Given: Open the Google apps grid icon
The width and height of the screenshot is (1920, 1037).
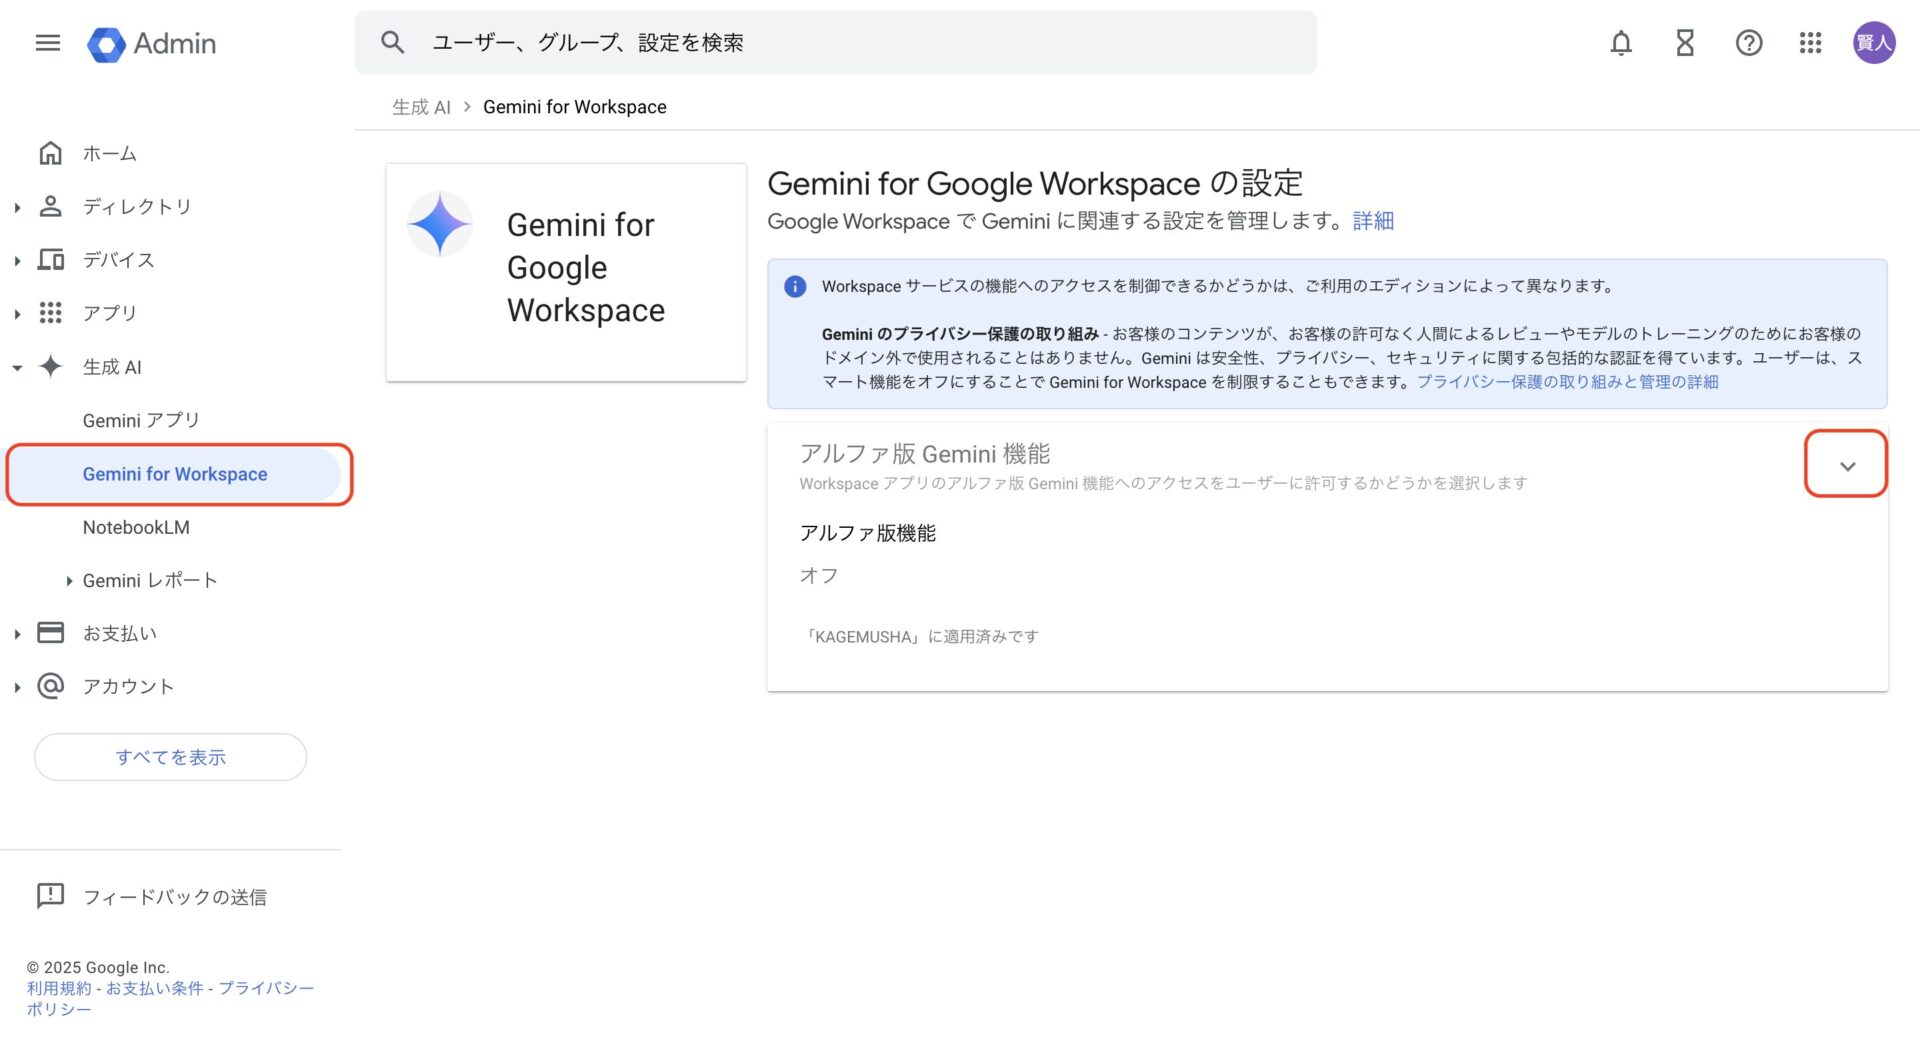Looking at the screenshot, I should point(1810,43).
